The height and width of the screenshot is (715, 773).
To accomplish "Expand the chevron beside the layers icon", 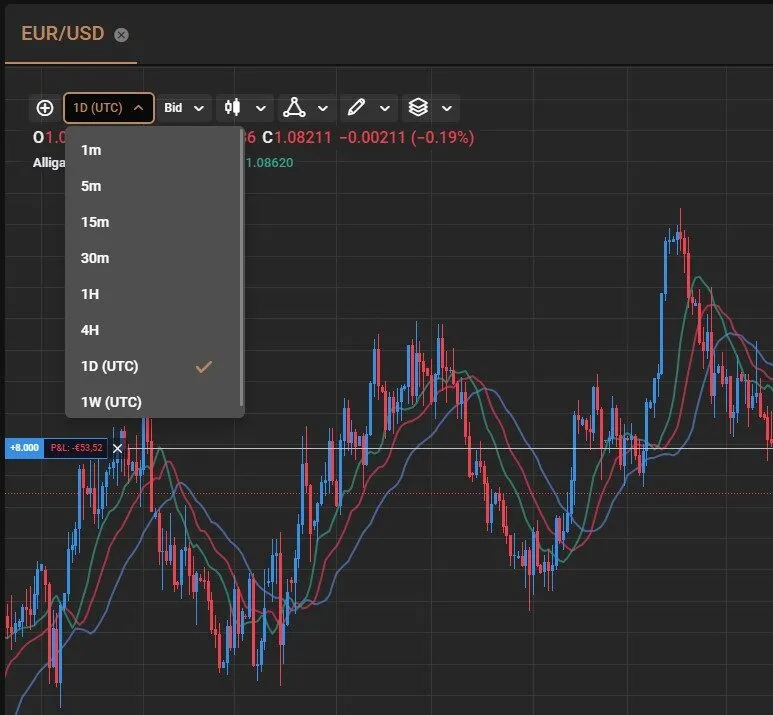I will pyautogui.click(x=446, y=108).
